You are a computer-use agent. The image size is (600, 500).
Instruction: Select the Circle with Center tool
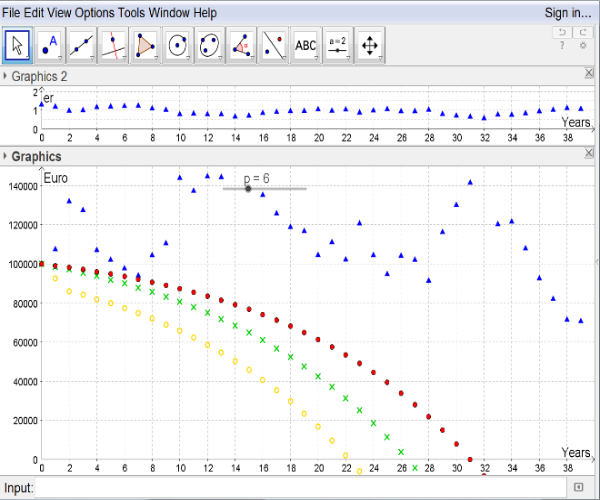(x=178, y=45)
